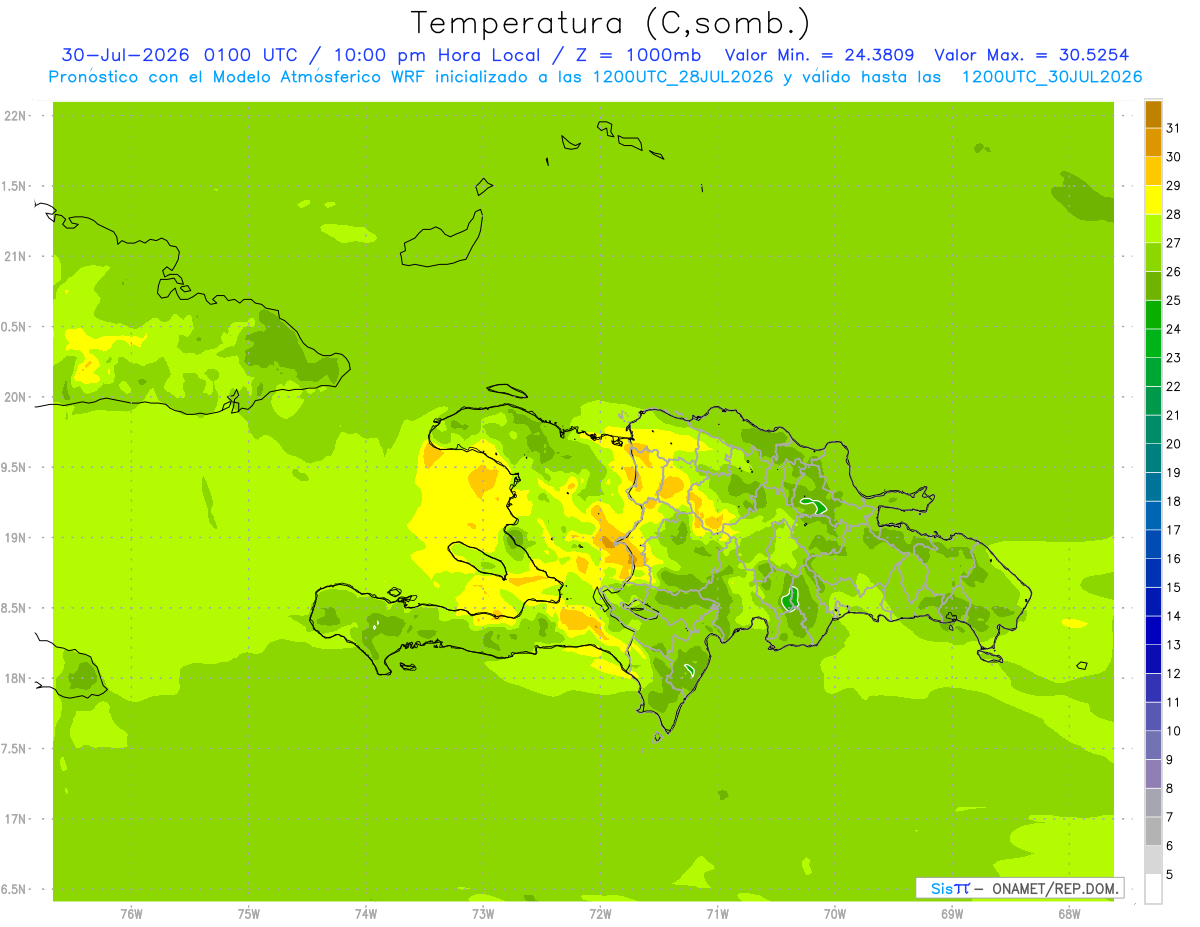Click the colorbar value 20
The width and height of the screenshot is (1200, 927).
click(1173, 444)
